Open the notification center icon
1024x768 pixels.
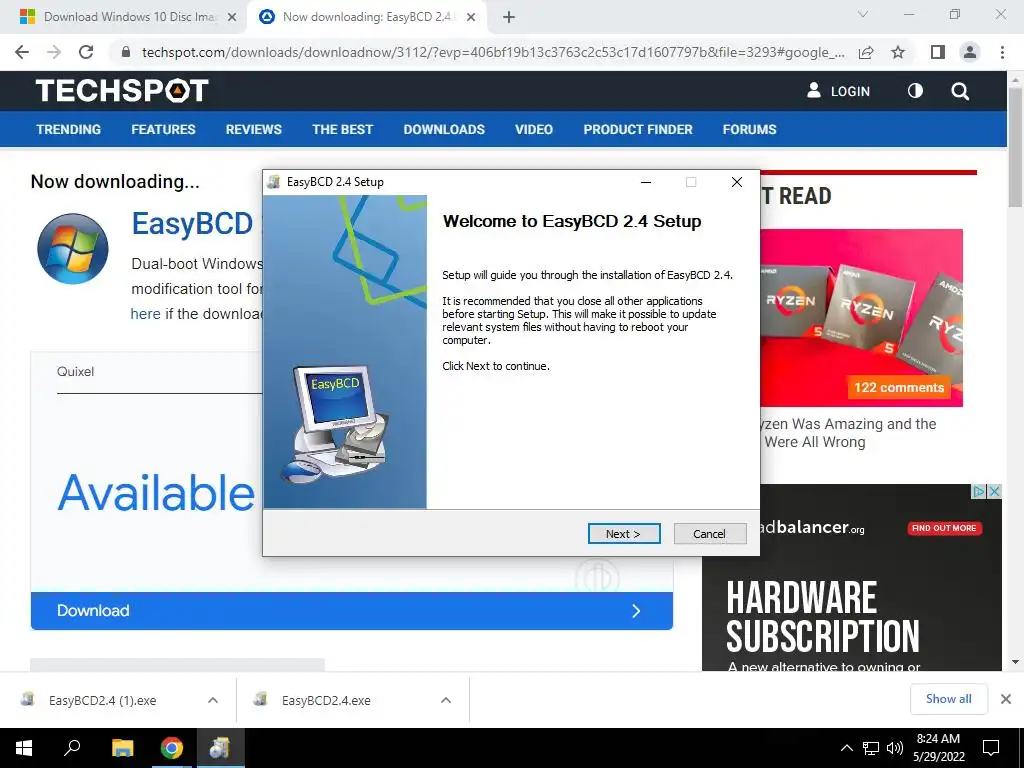[x=991, y=748]
